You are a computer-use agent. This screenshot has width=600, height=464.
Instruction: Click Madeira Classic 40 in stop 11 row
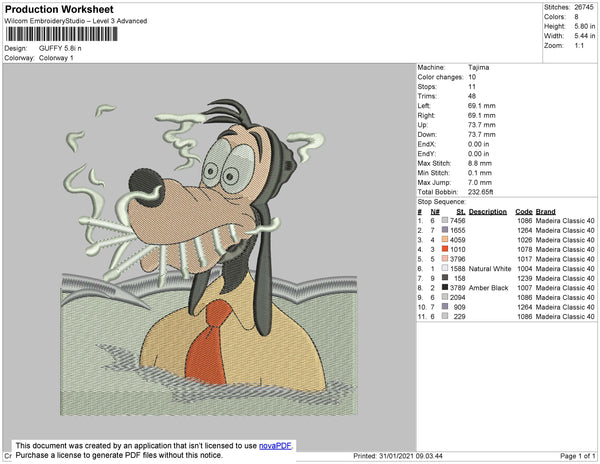pos(565,316)
